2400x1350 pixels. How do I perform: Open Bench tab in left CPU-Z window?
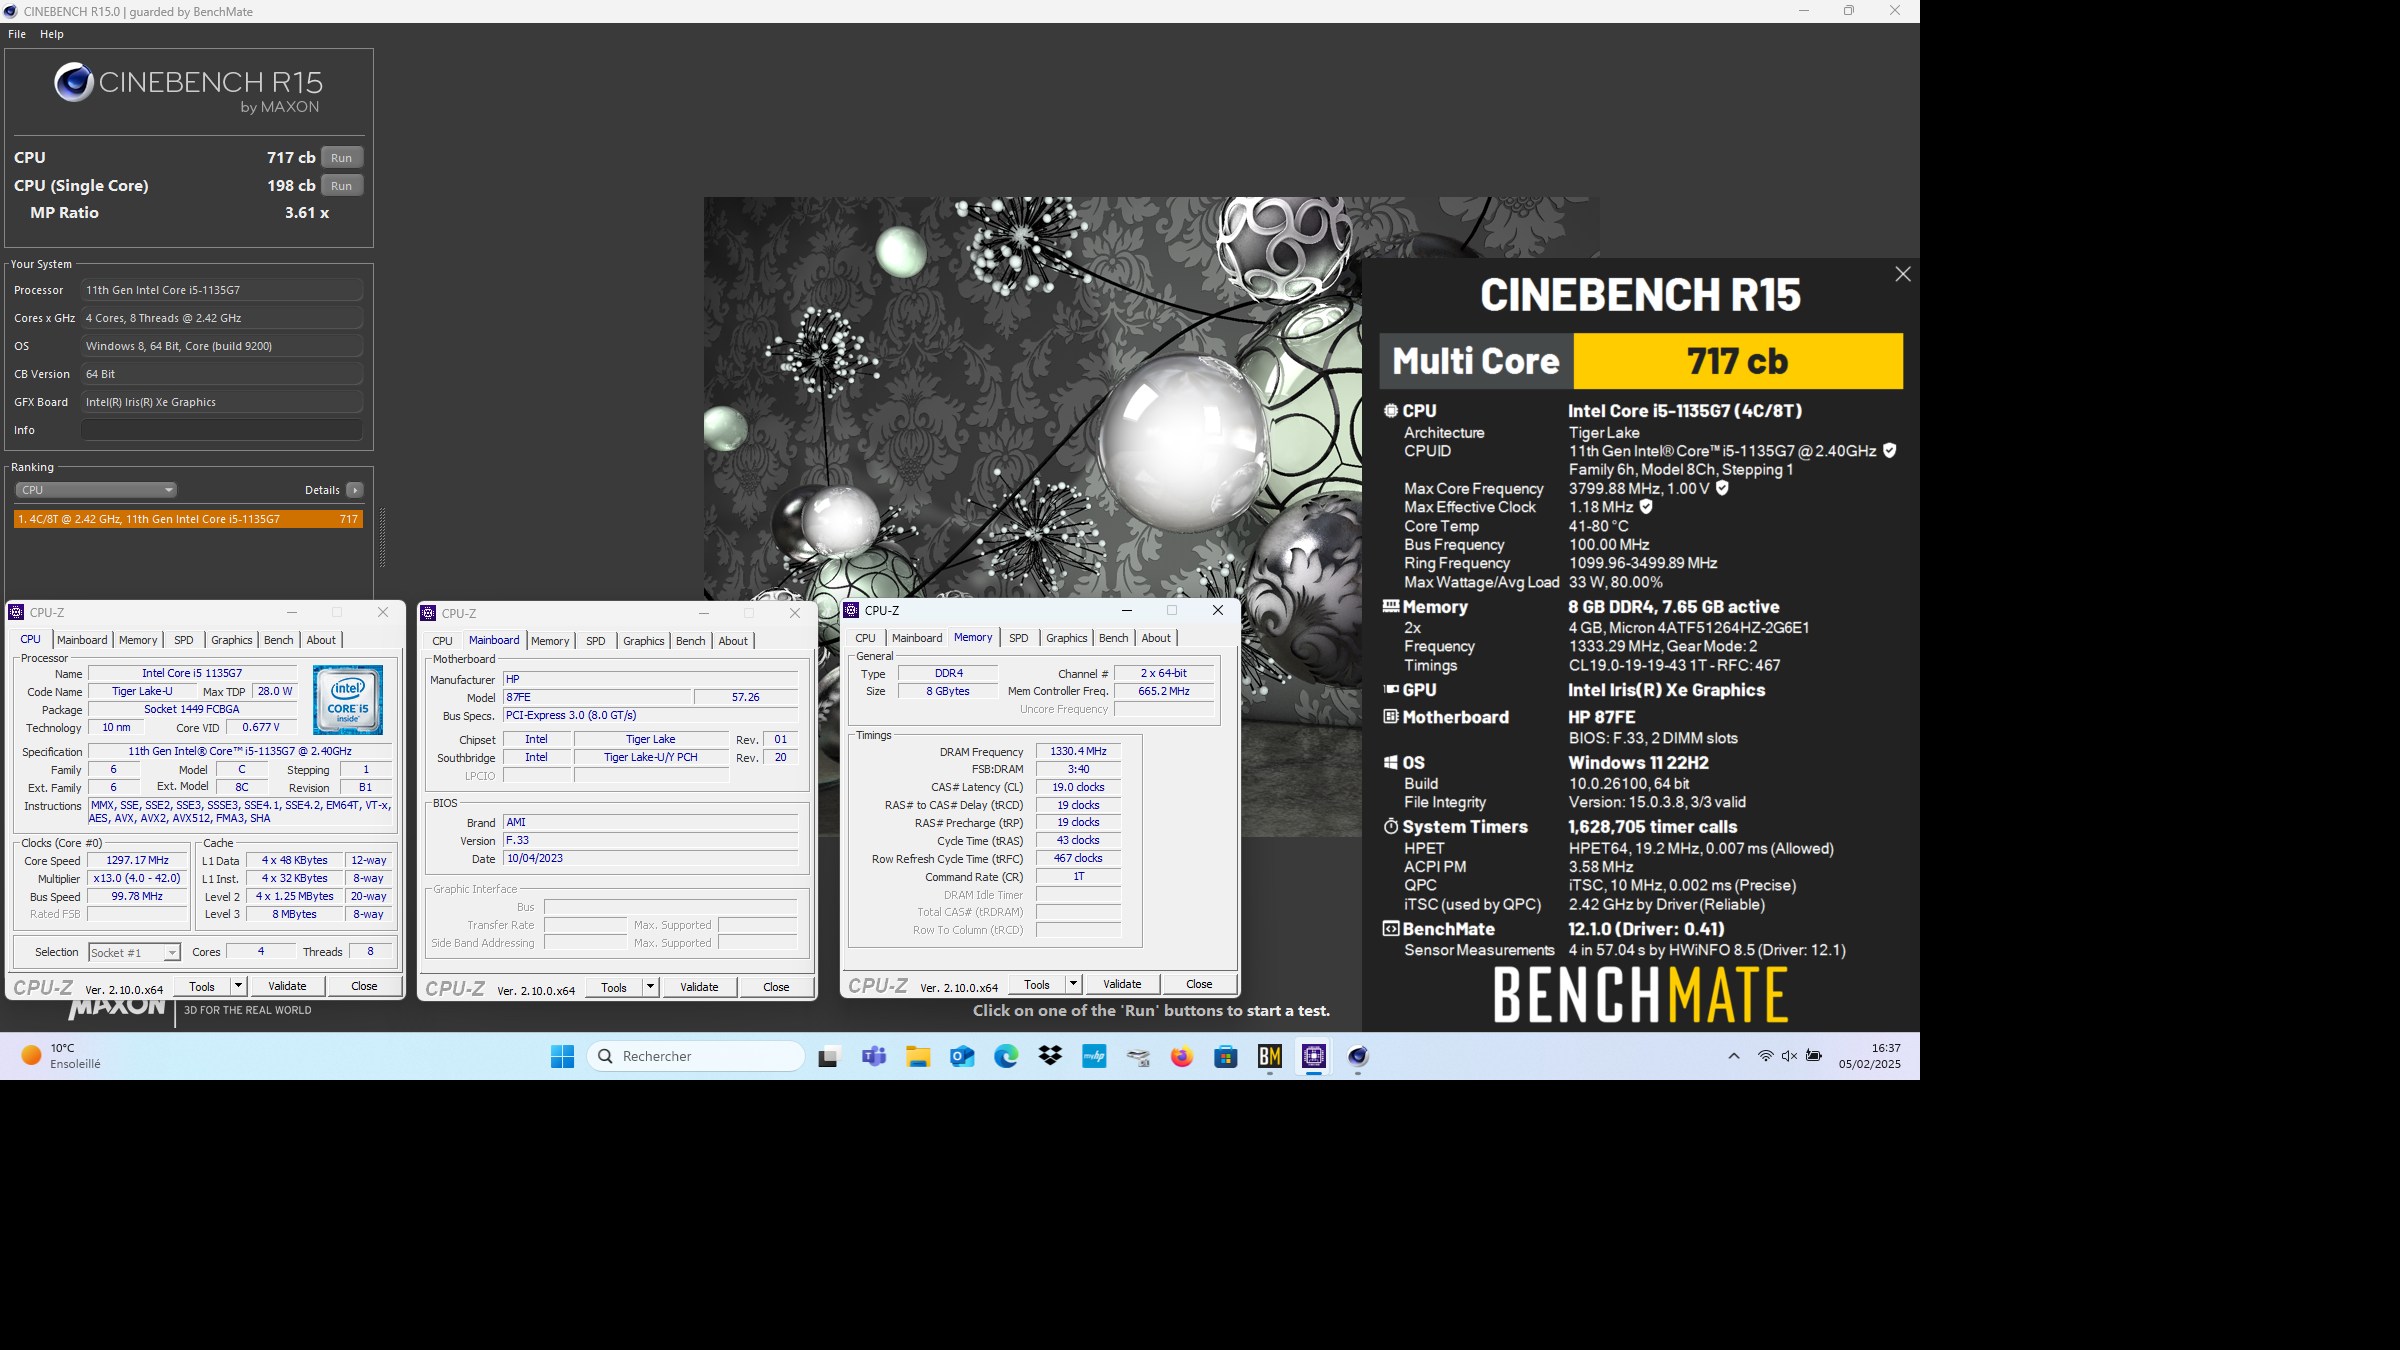tap(279, 640)
